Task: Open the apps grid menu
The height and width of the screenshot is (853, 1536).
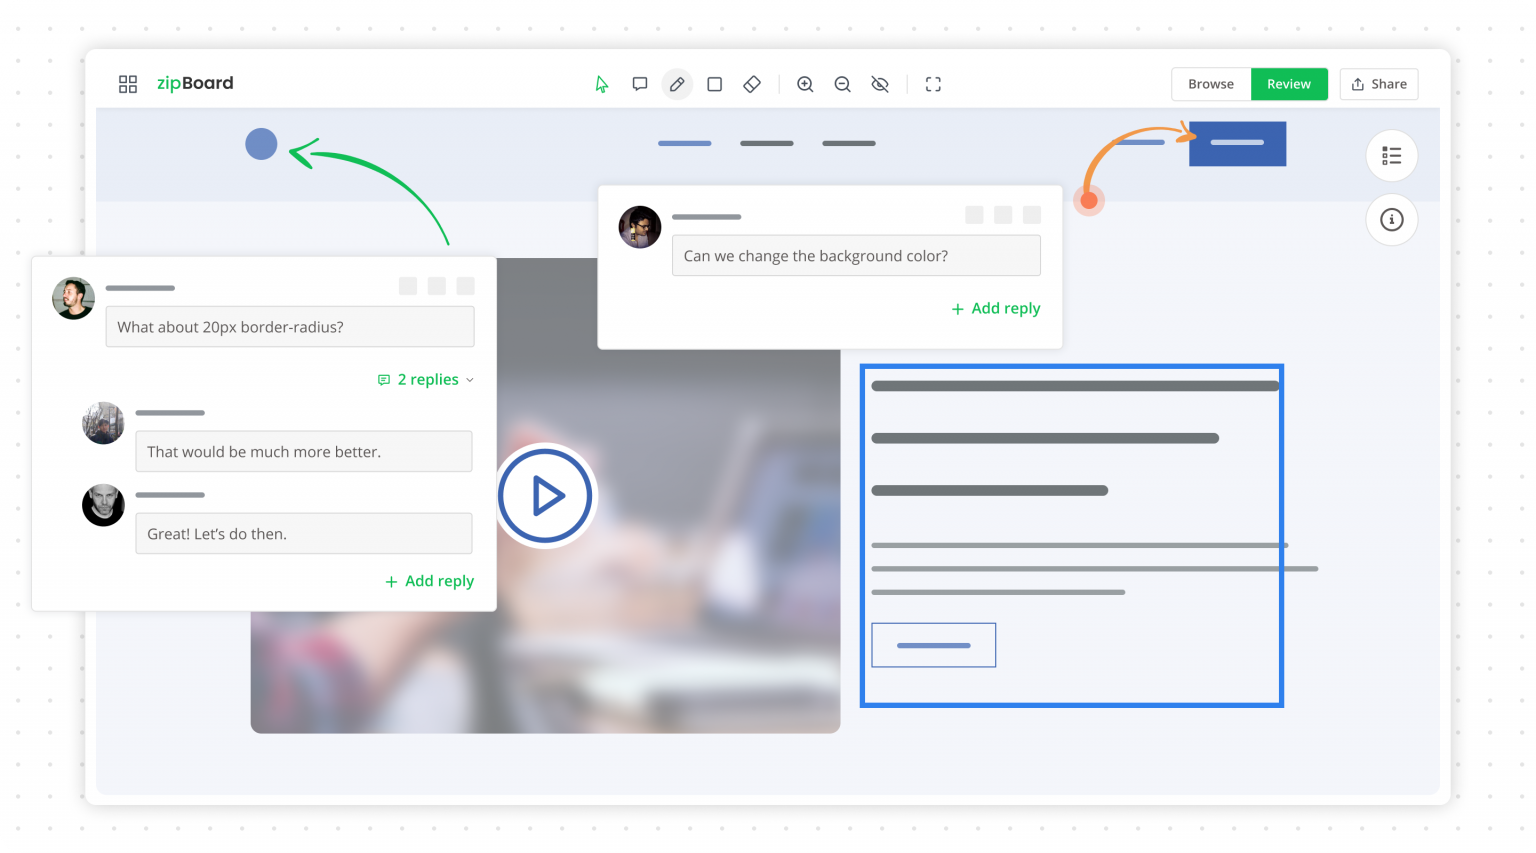Action: (128, 84)
